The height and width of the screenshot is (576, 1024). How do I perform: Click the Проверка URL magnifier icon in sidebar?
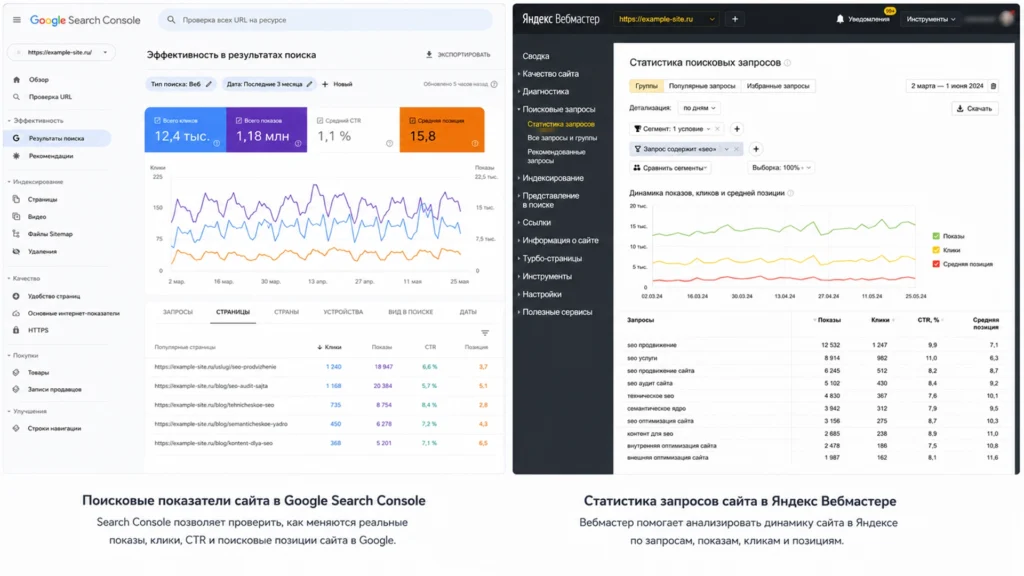[16, 97]
